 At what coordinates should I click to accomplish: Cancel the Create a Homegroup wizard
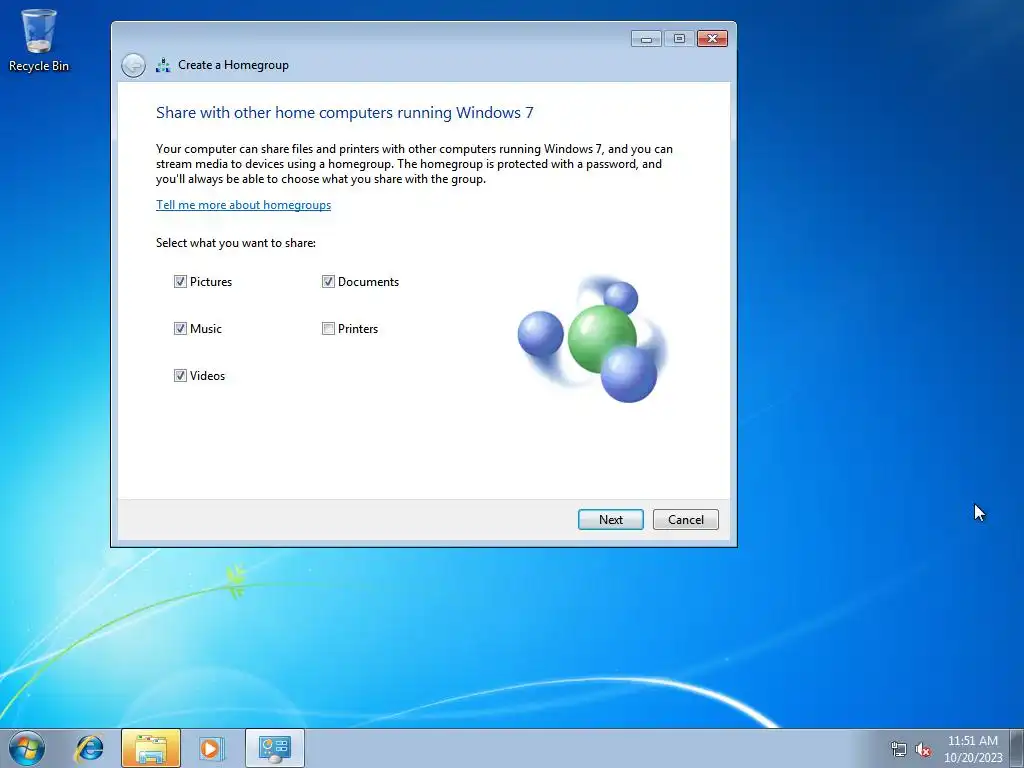tap(686, 520)
